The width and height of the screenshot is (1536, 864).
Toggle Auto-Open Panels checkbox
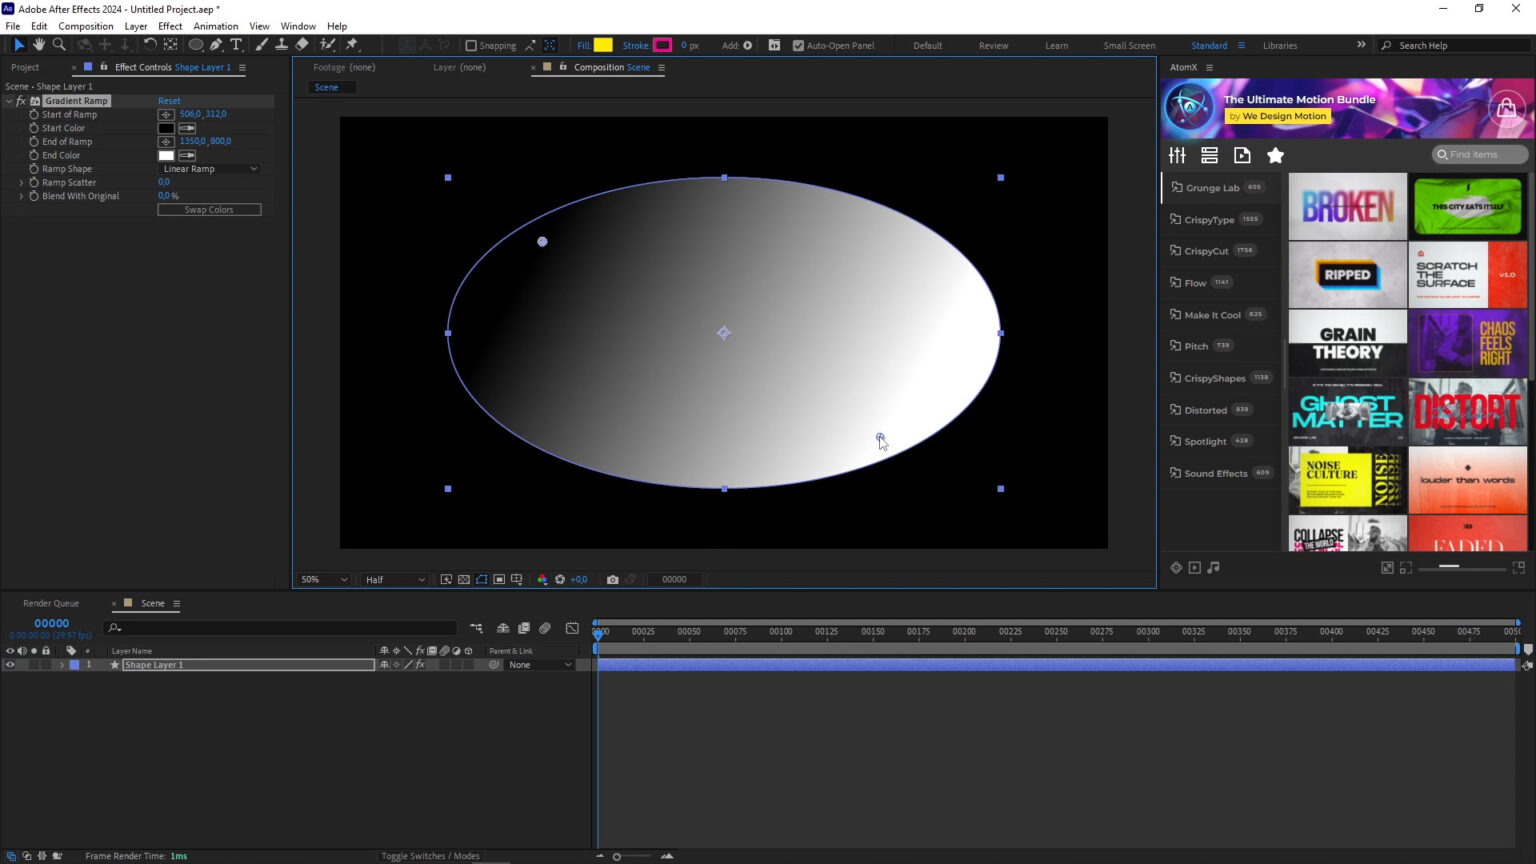[x=798, y=45]
